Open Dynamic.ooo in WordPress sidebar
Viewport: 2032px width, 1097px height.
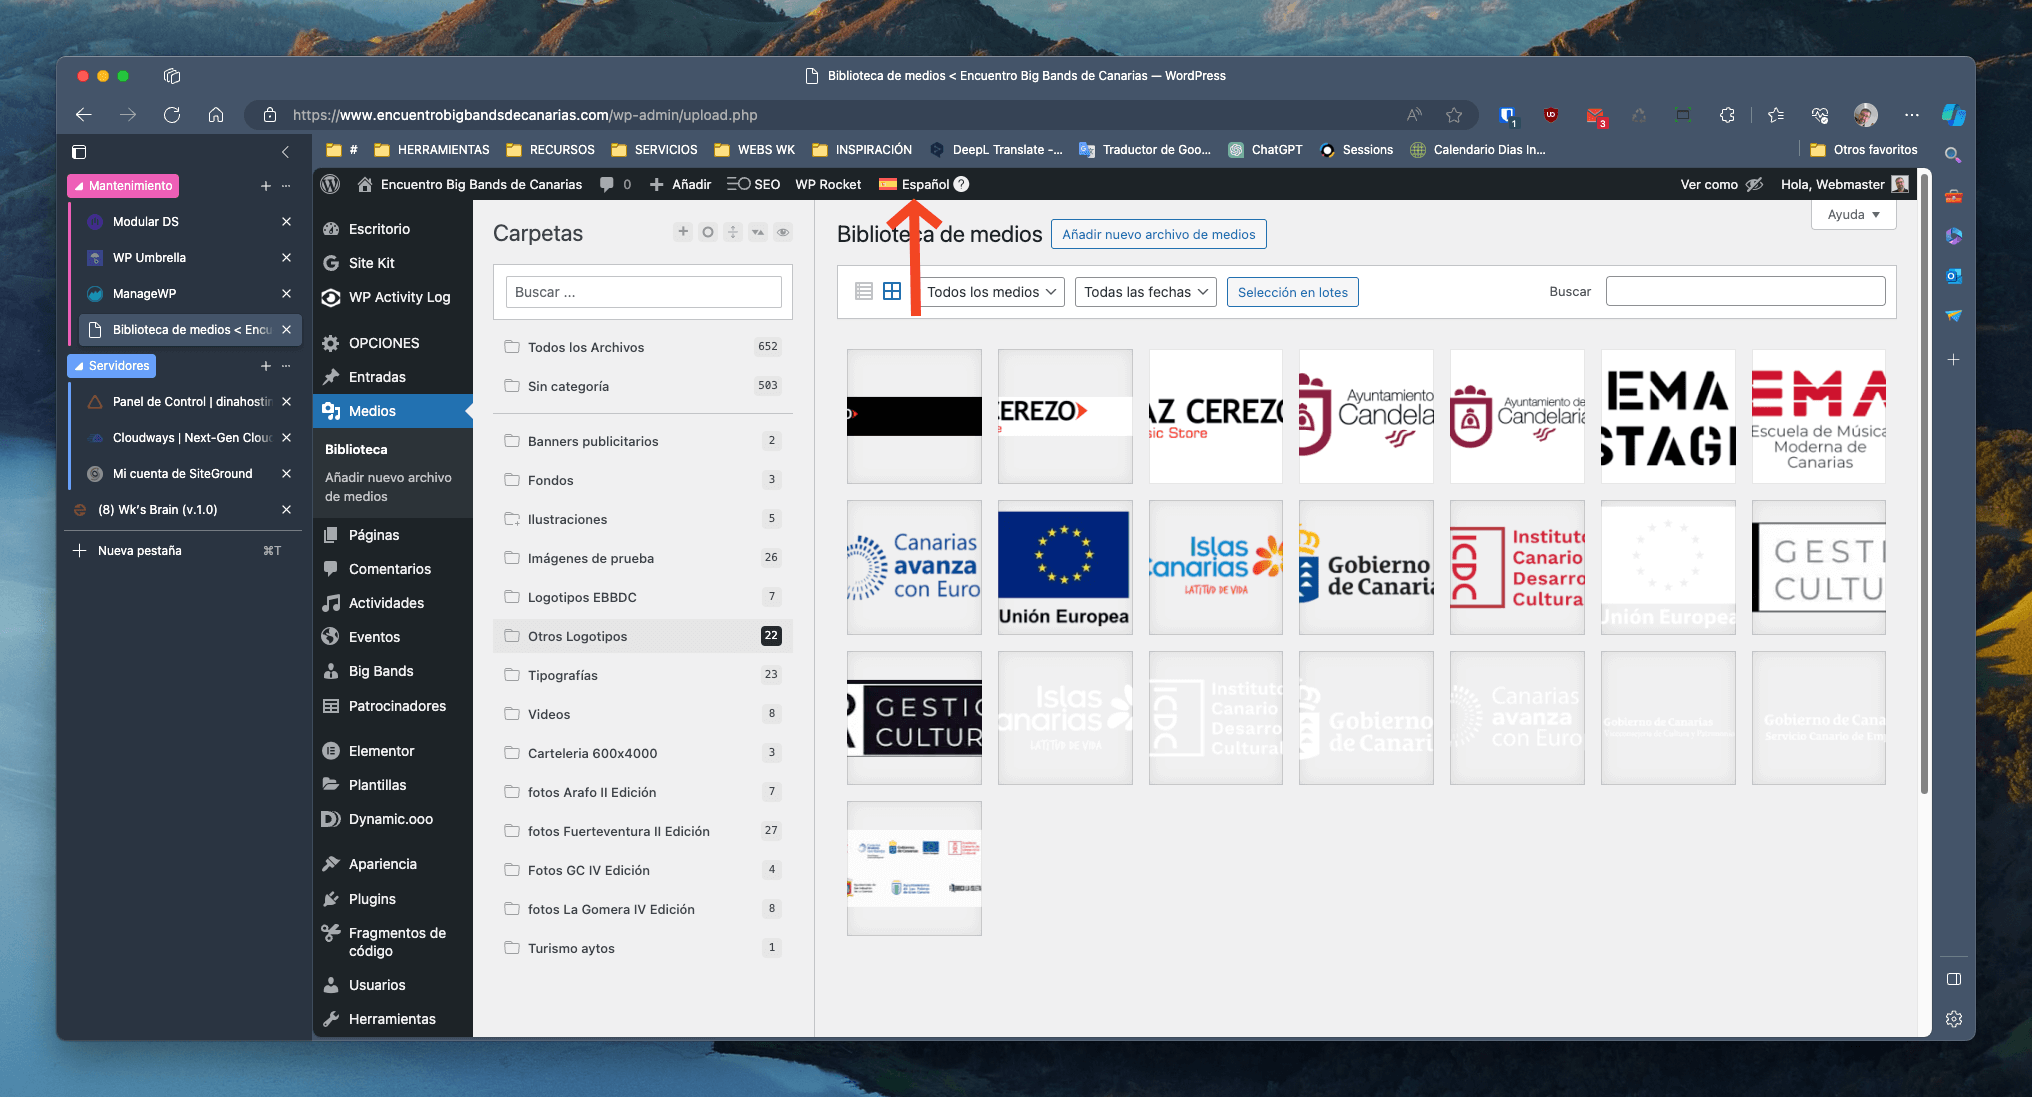coord(392,819)
